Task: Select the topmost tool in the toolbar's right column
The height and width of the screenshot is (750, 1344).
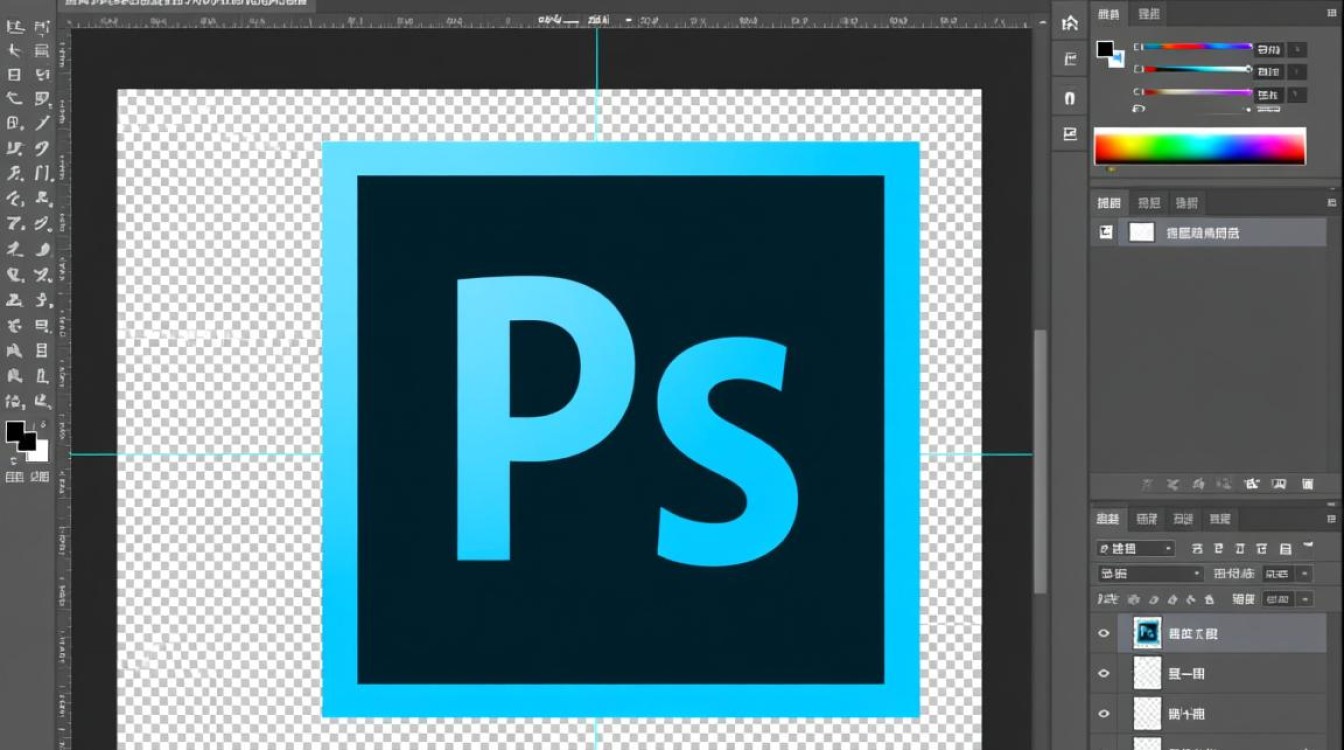Action: [42, 27]
